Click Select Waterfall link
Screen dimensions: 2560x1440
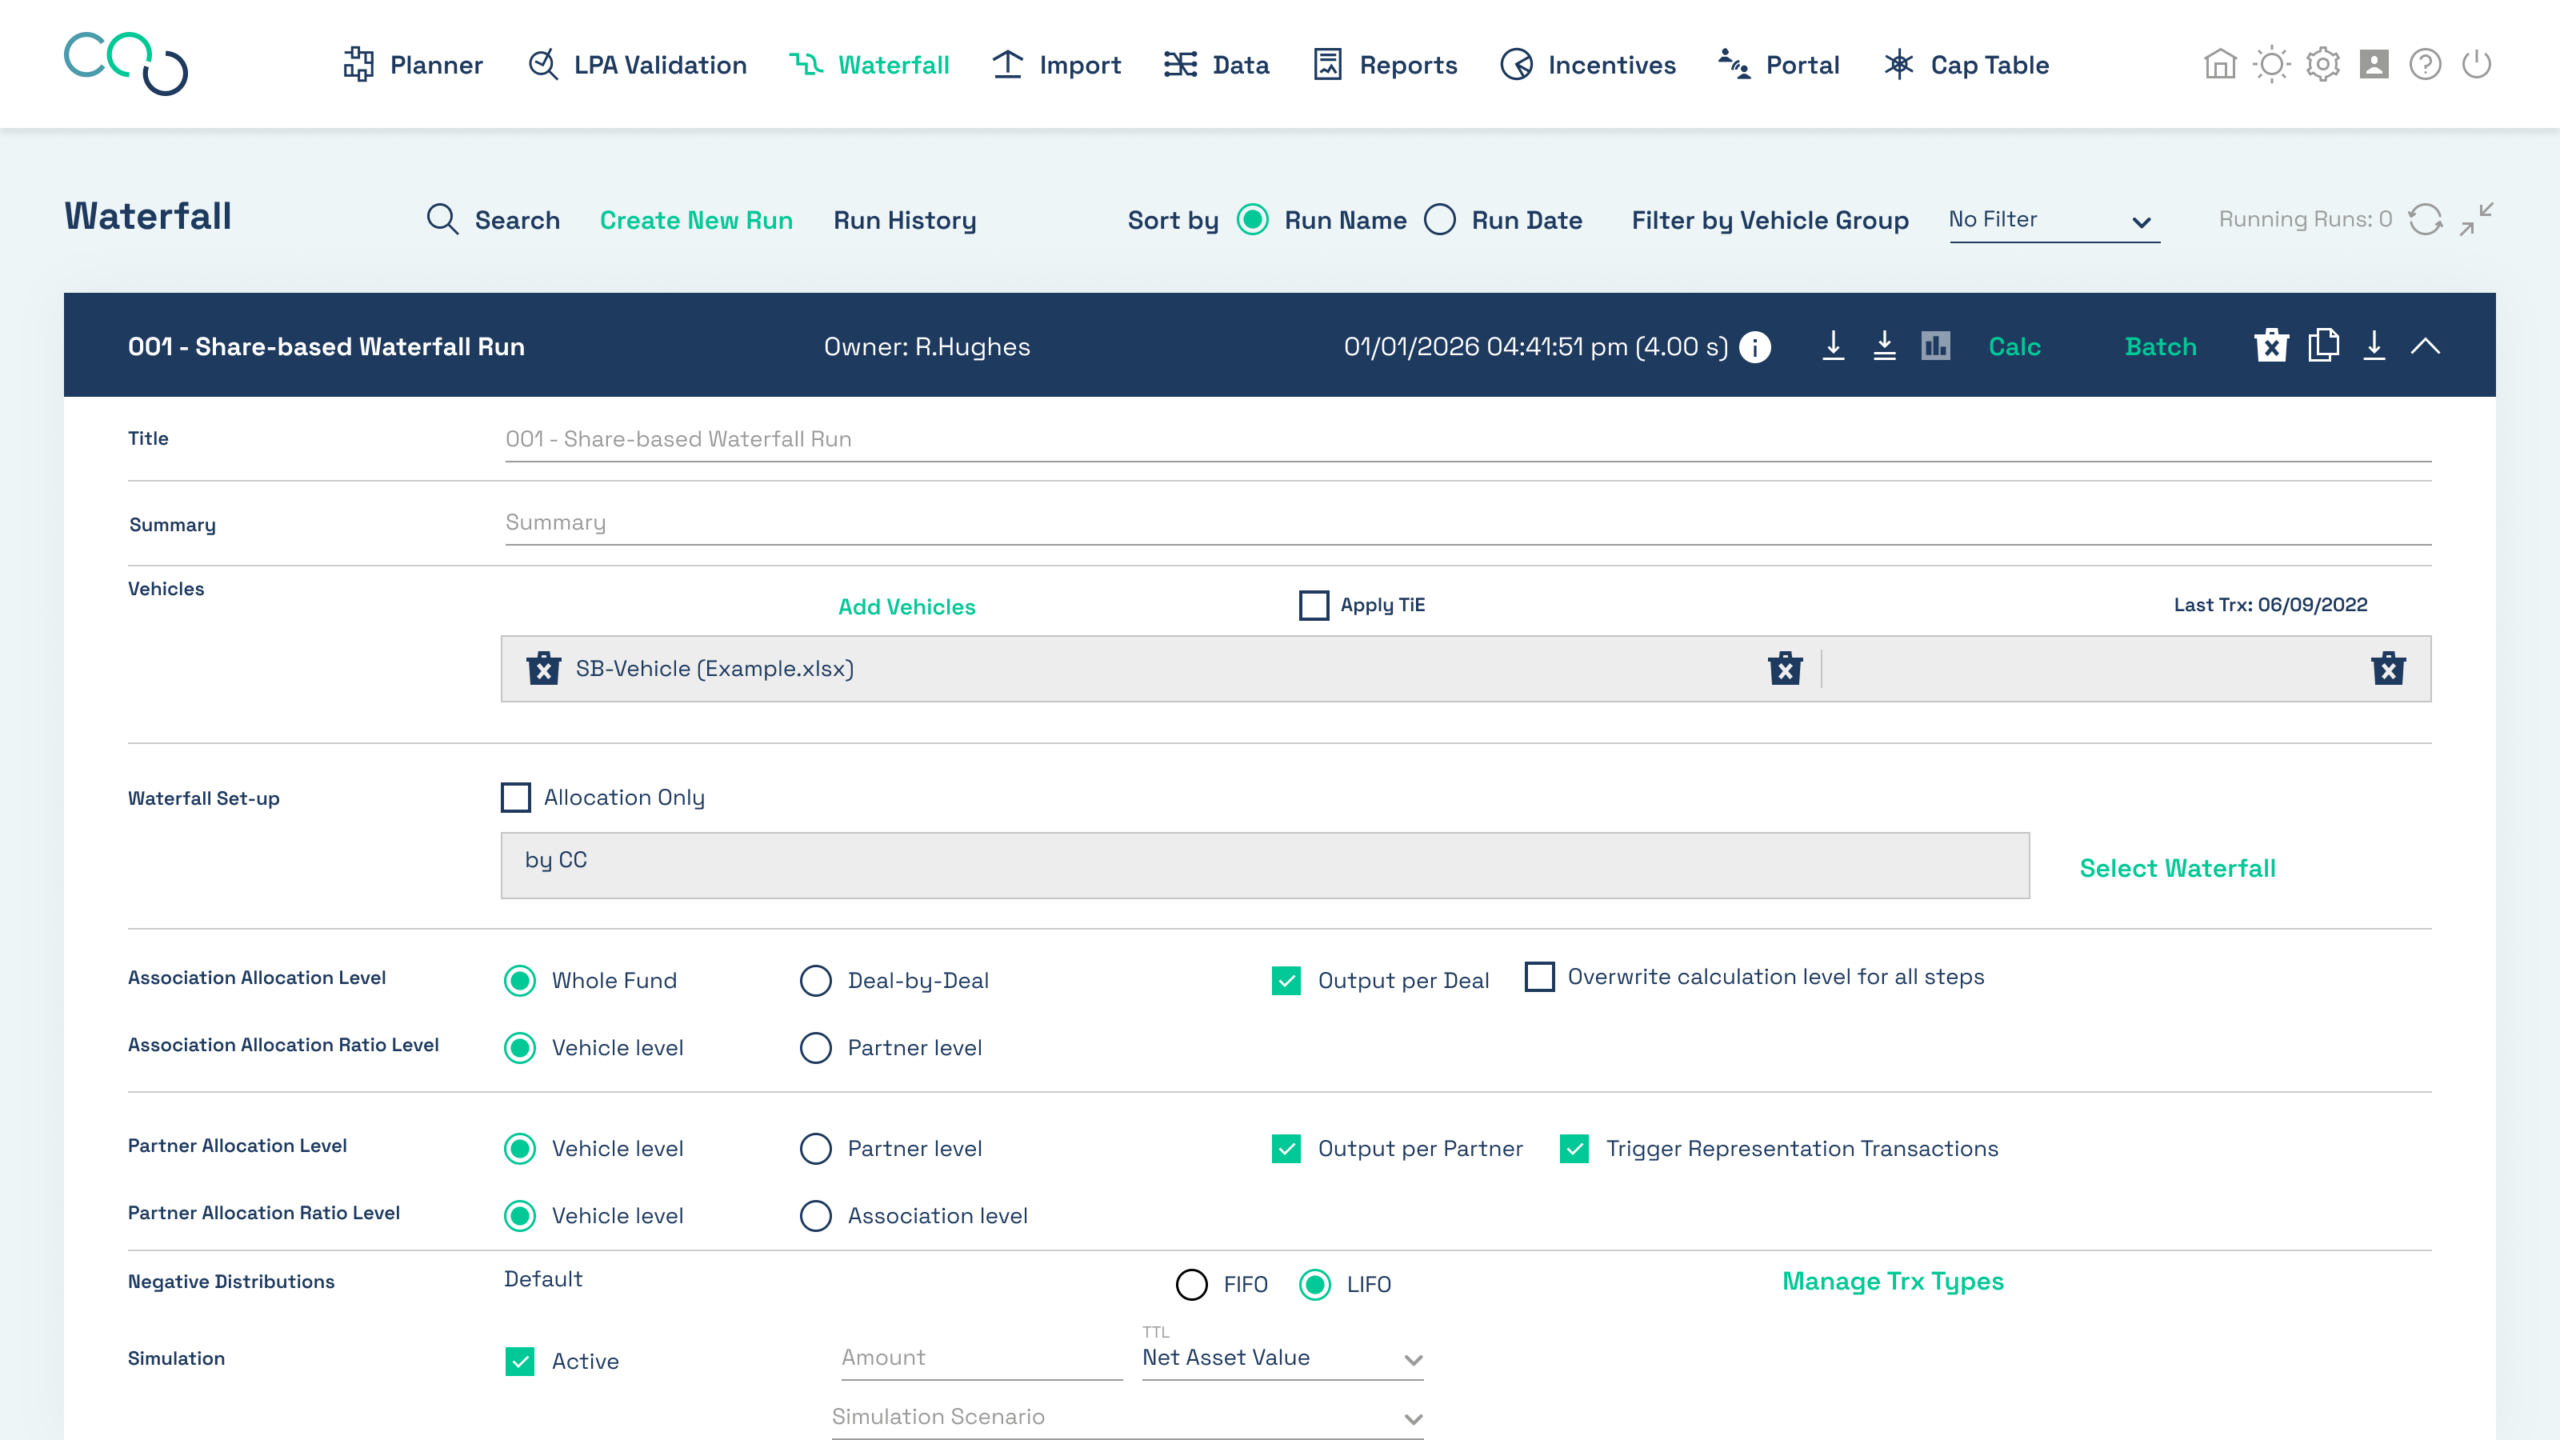[x=2177, y=868]
